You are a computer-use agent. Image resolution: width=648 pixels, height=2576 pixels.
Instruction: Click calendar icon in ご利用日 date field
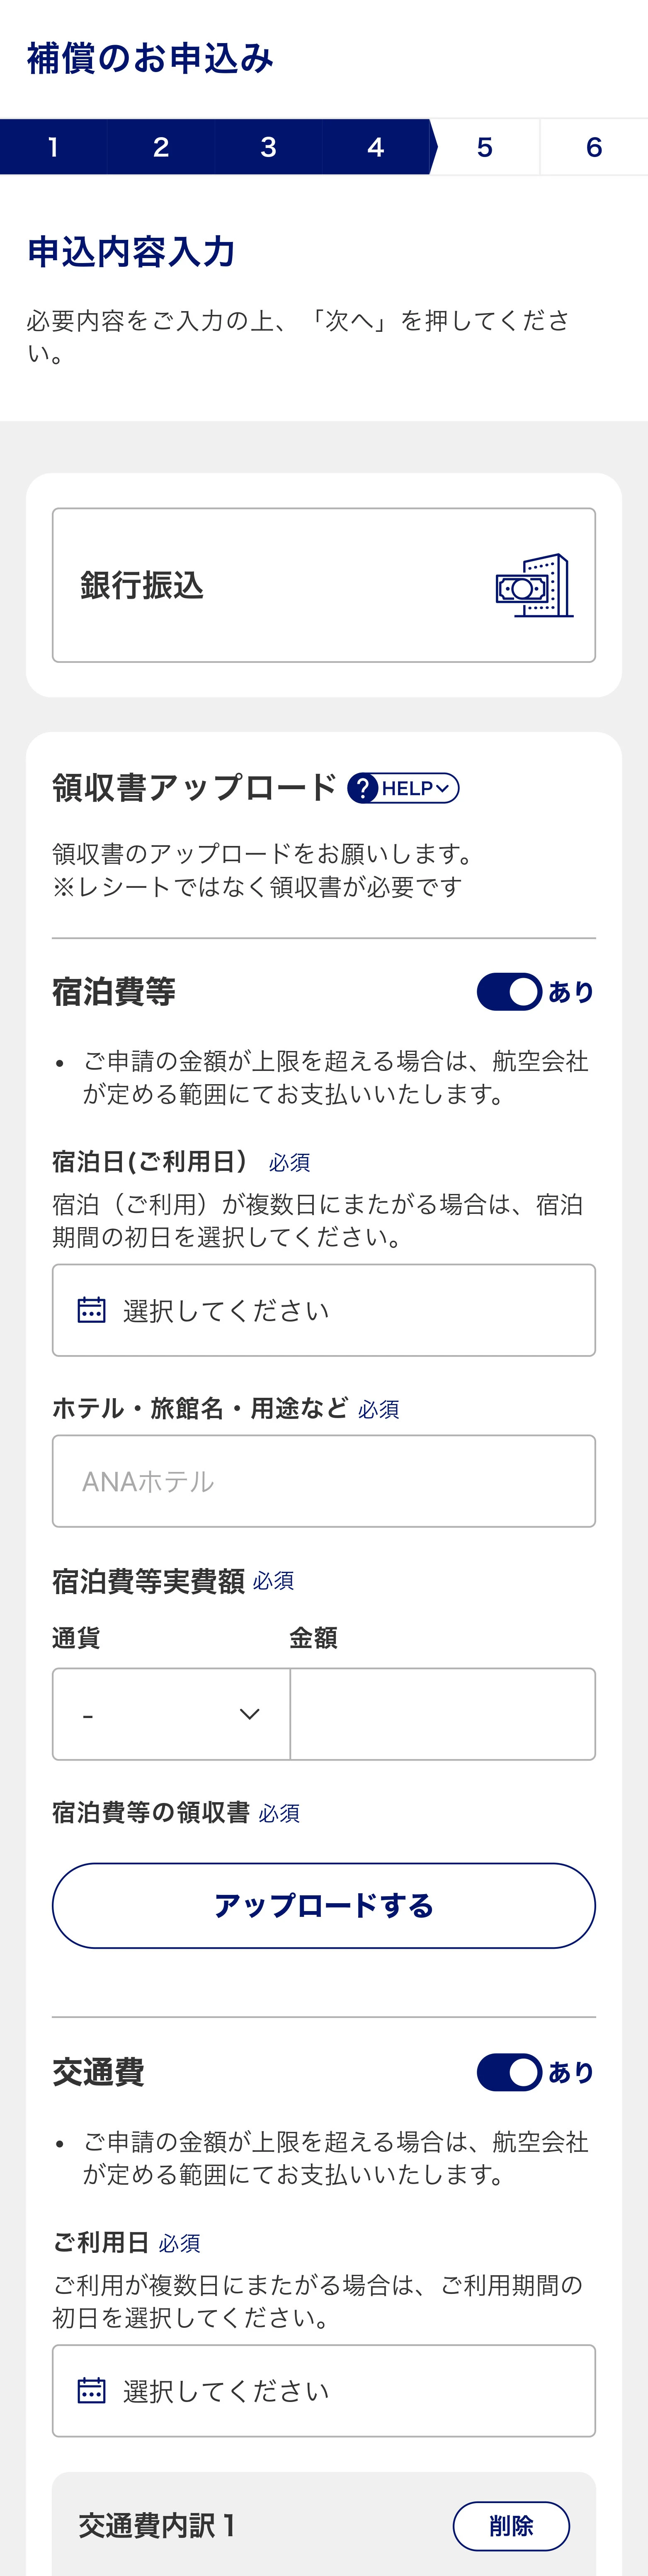pos(91,2390)
